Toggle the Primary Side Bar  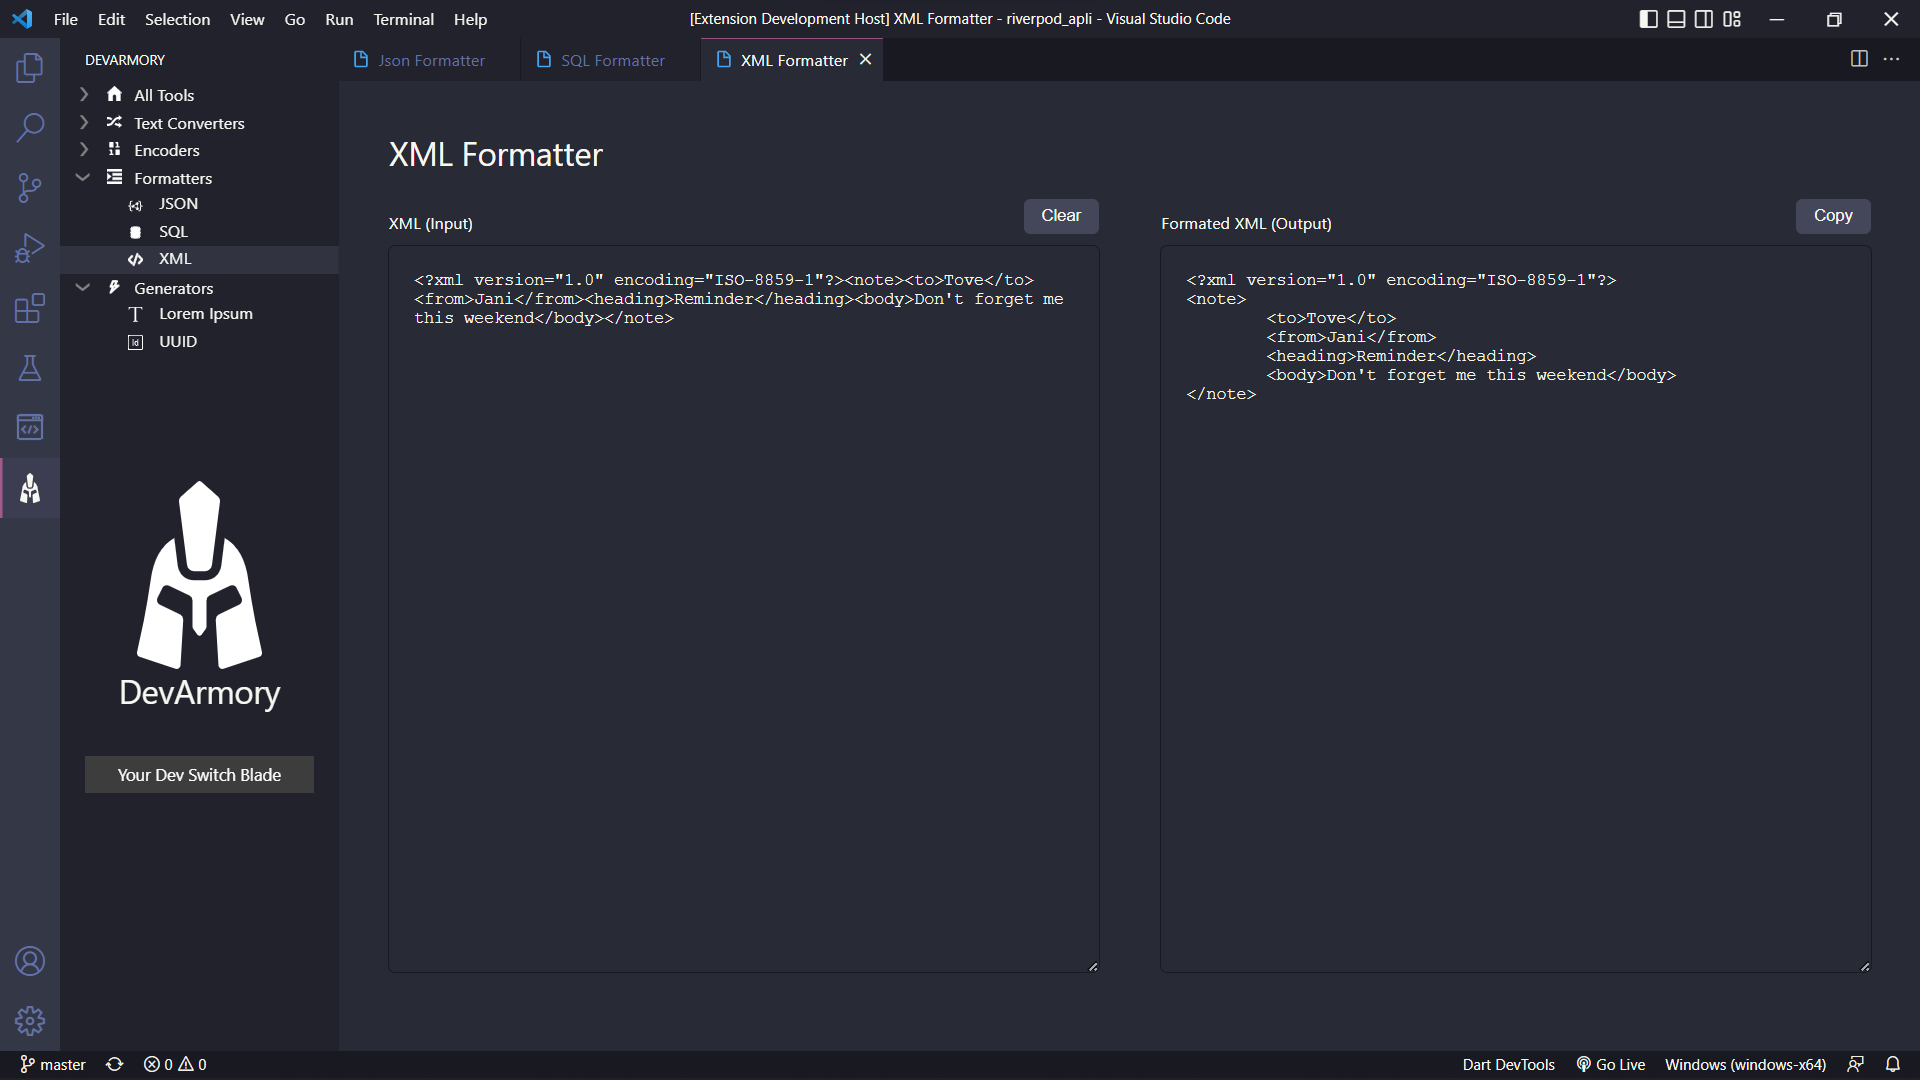tap(1649, 19)
